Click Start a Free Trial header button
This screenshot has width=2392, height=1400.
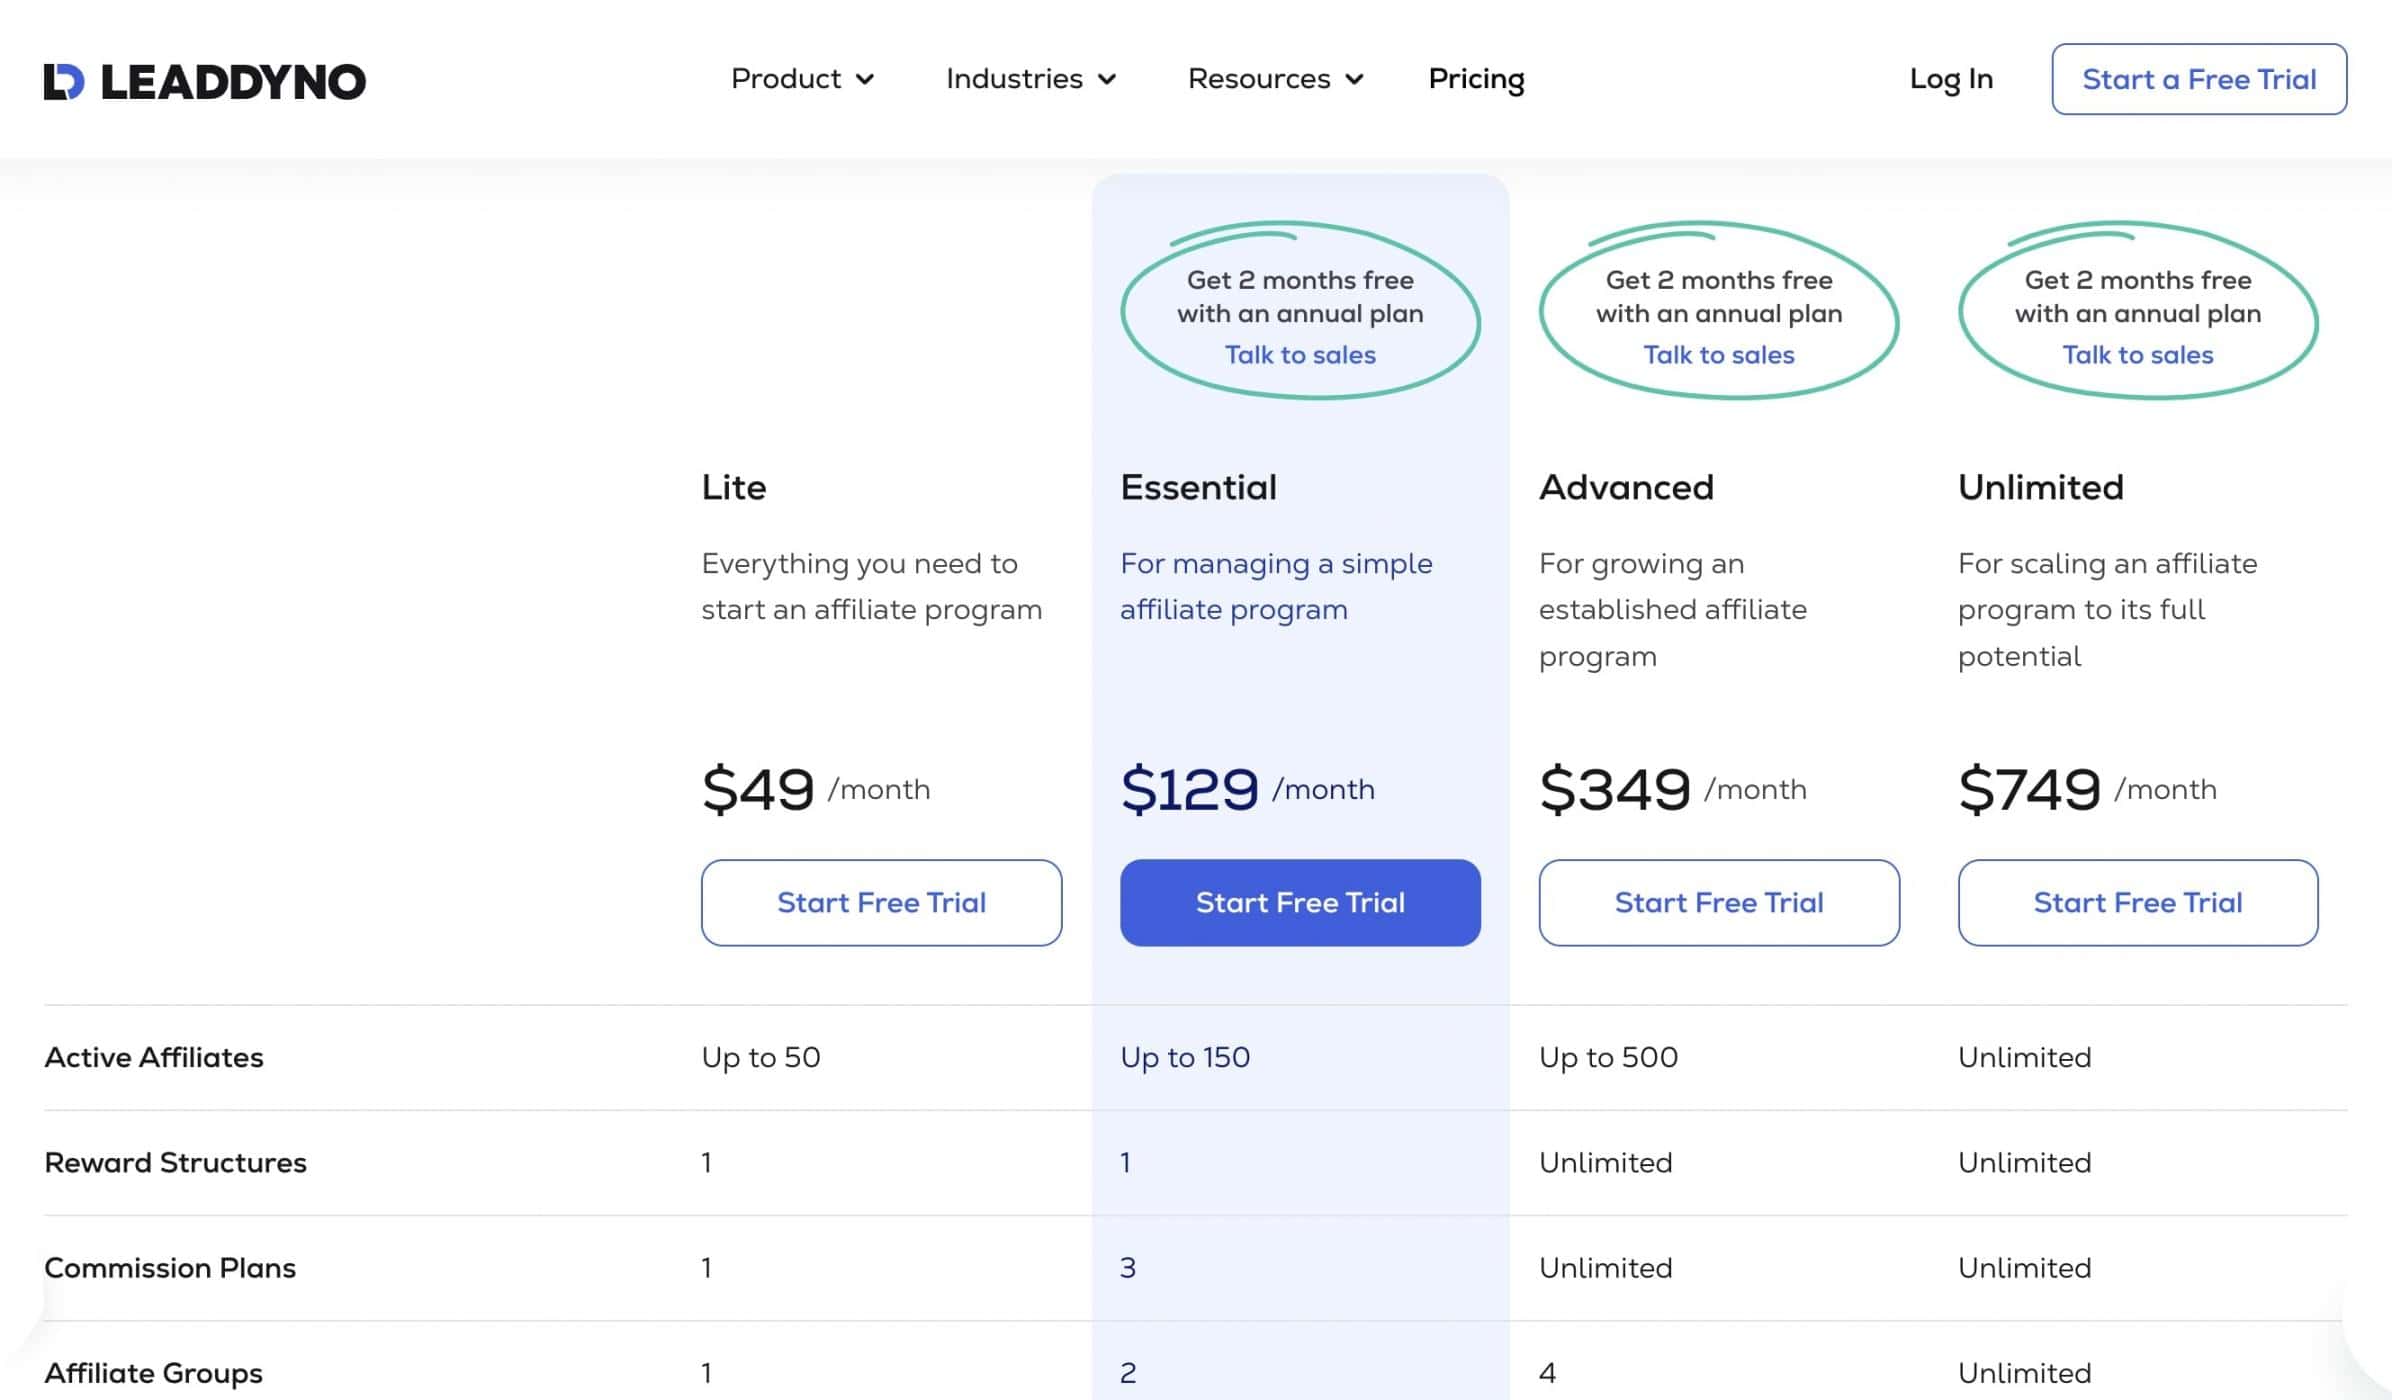click(x=2198, y=79)
